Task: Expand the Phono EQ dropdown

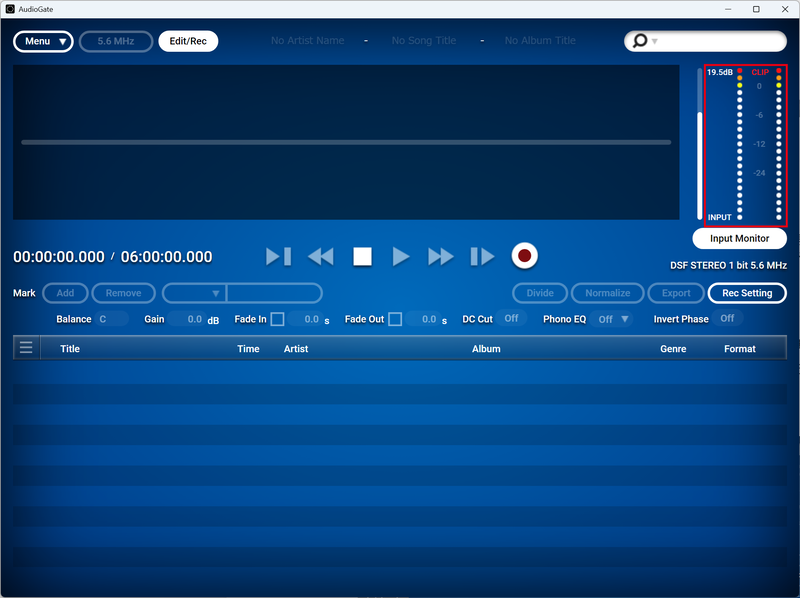Action: tap(612, 319)
